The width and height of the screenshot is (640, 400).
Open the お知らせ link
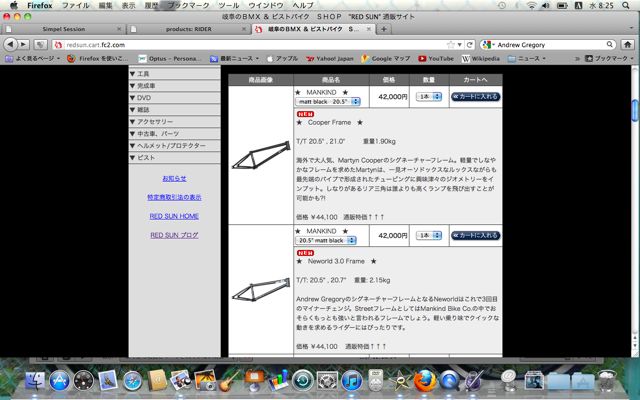[x=174, y=178]
